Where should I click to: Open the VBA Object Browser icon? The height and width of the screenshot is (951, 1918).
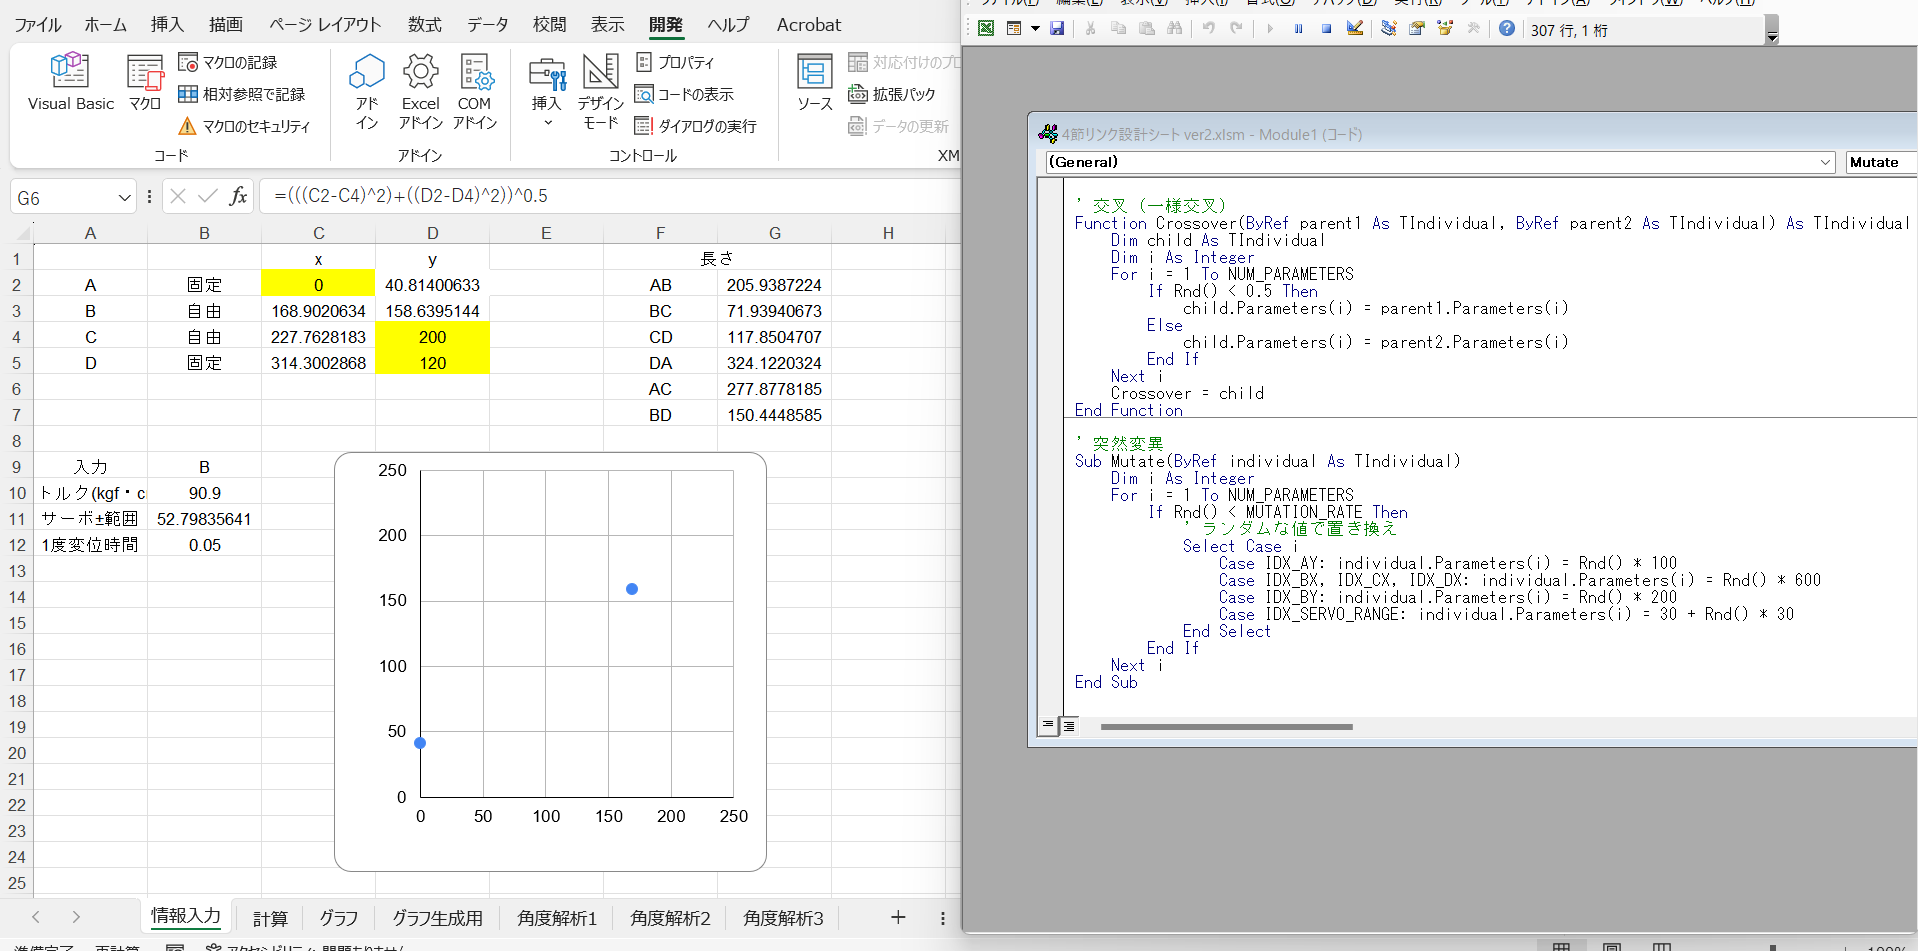coord(1445,29)
